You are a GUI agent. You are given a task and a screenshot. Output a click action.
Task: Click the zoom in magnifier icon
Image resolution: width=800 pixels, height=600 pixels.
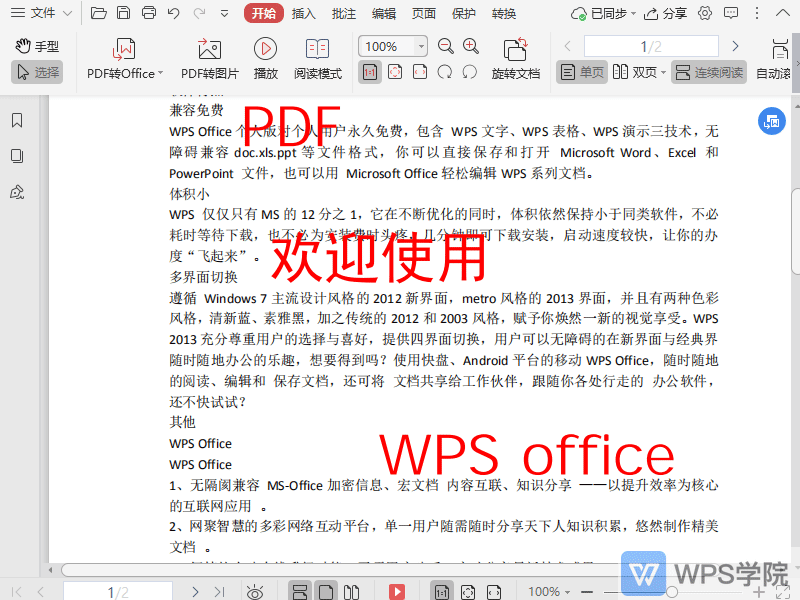[x=470, y=46]
